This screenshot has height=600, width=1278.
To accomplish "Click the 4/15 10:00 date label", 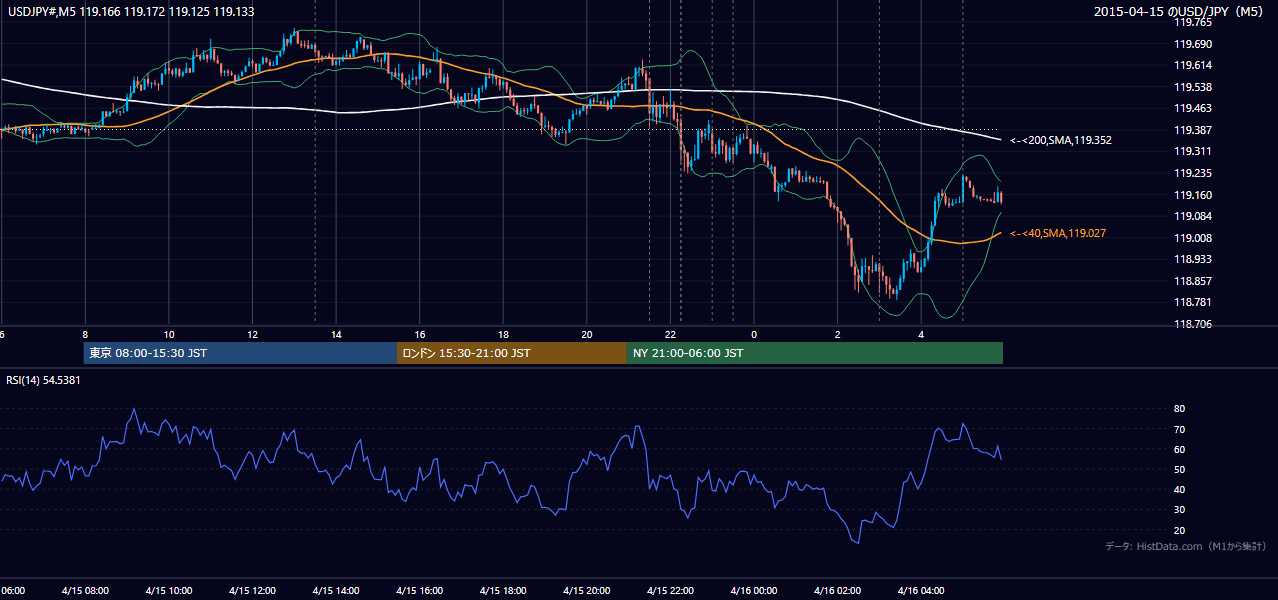I will coord(168,591).
